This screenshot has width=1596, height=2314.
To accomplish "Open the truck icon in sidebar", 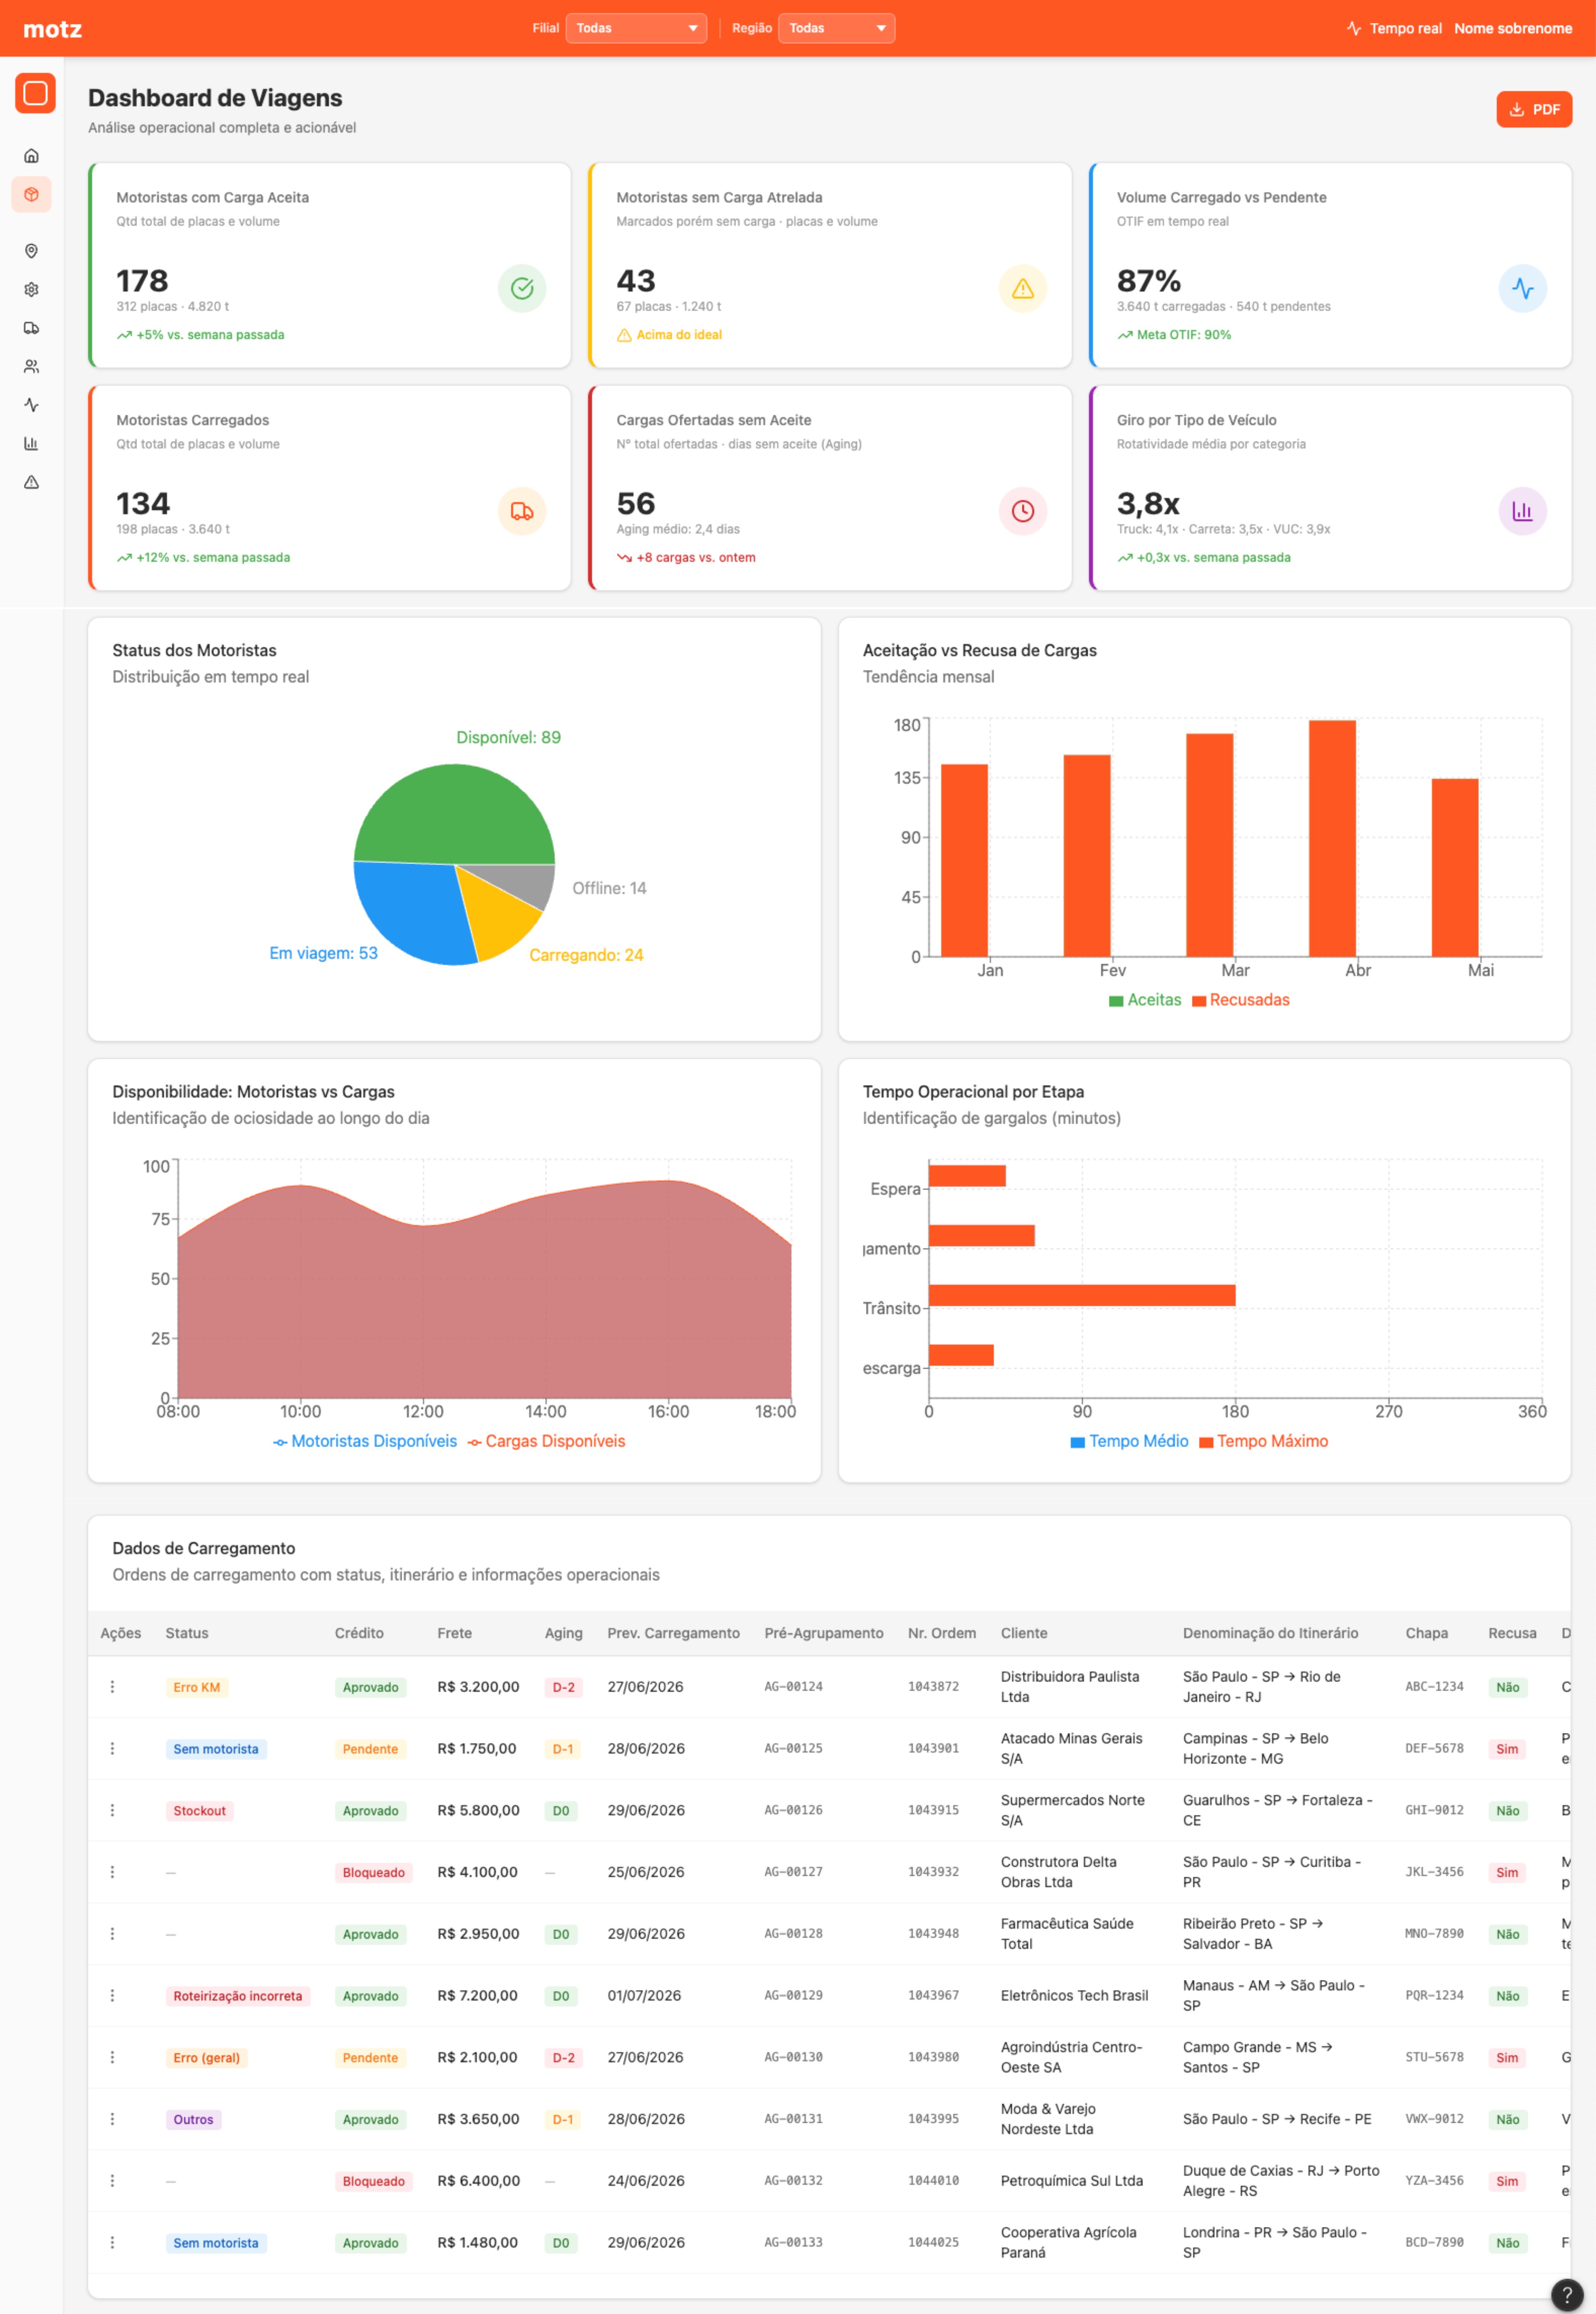I will (31, 328).
